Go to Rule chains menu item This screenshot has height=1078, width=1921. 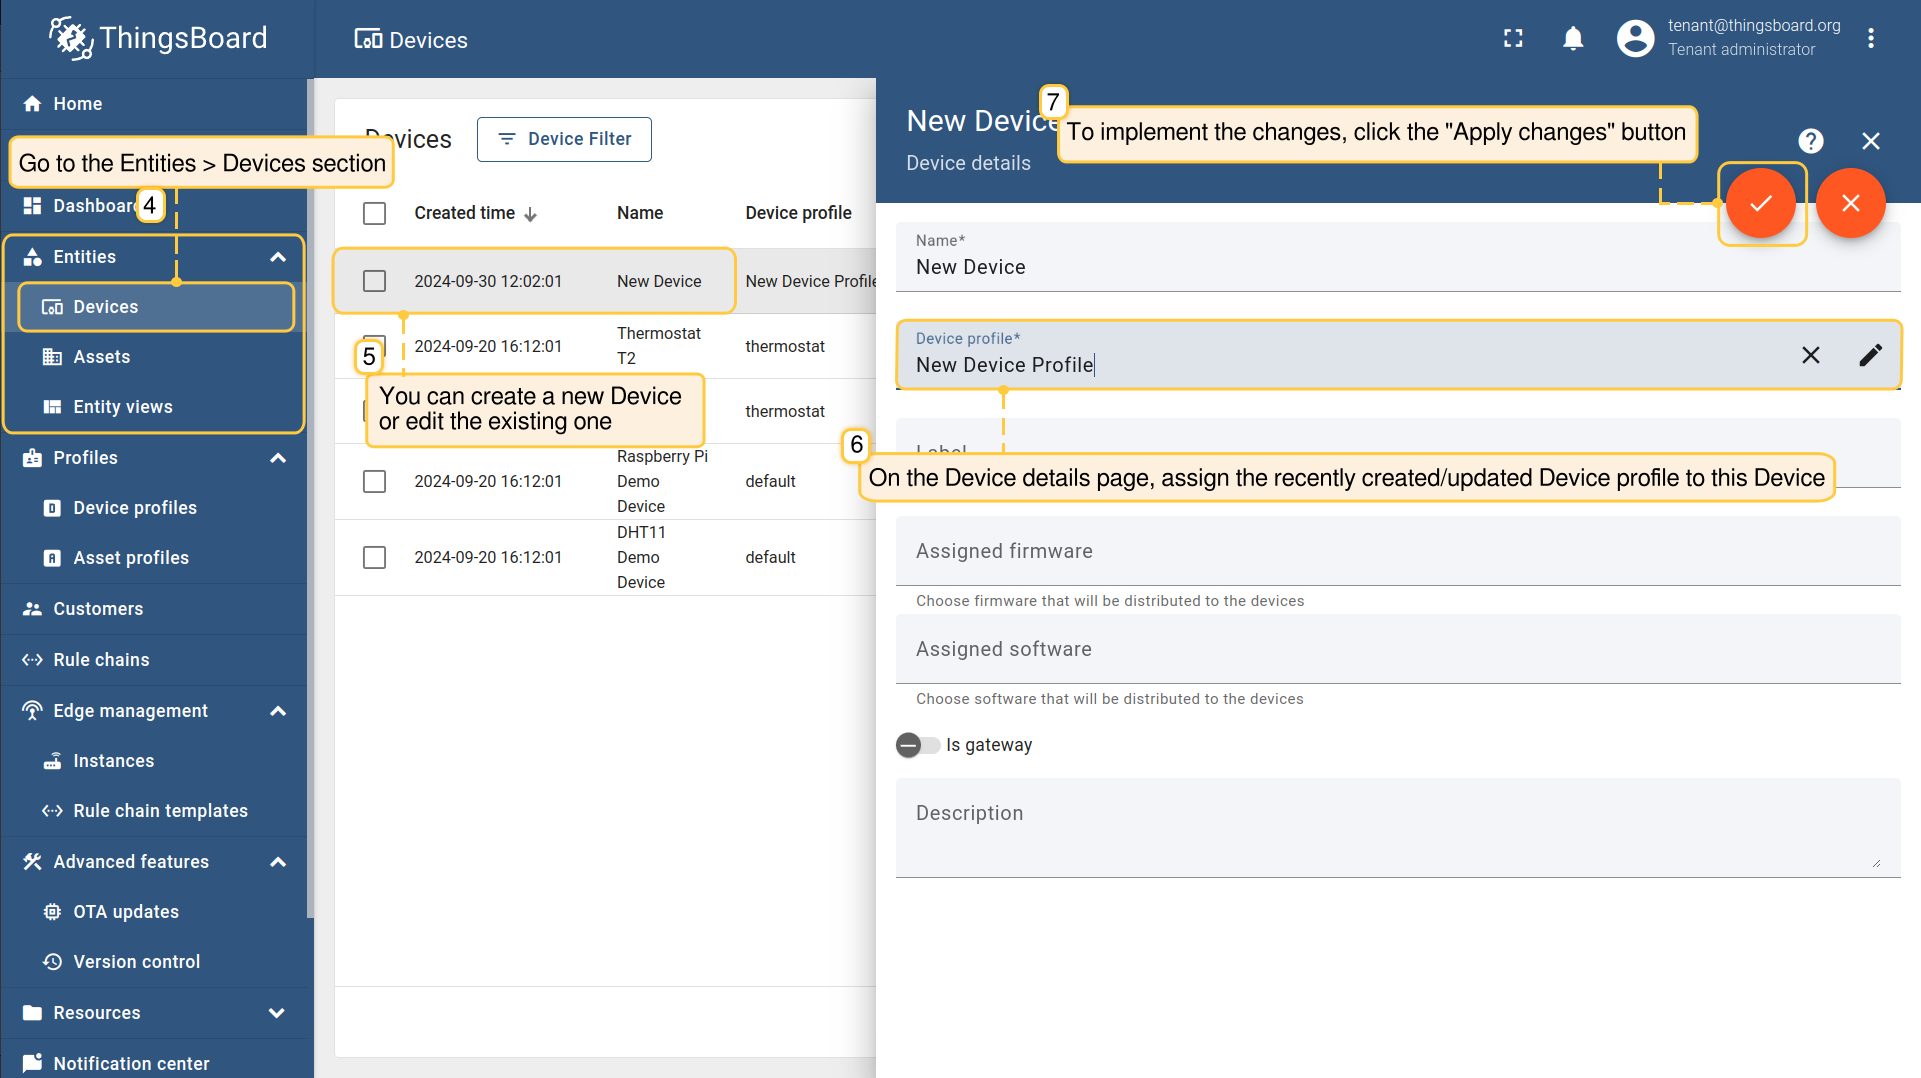[x=101, y=660]
